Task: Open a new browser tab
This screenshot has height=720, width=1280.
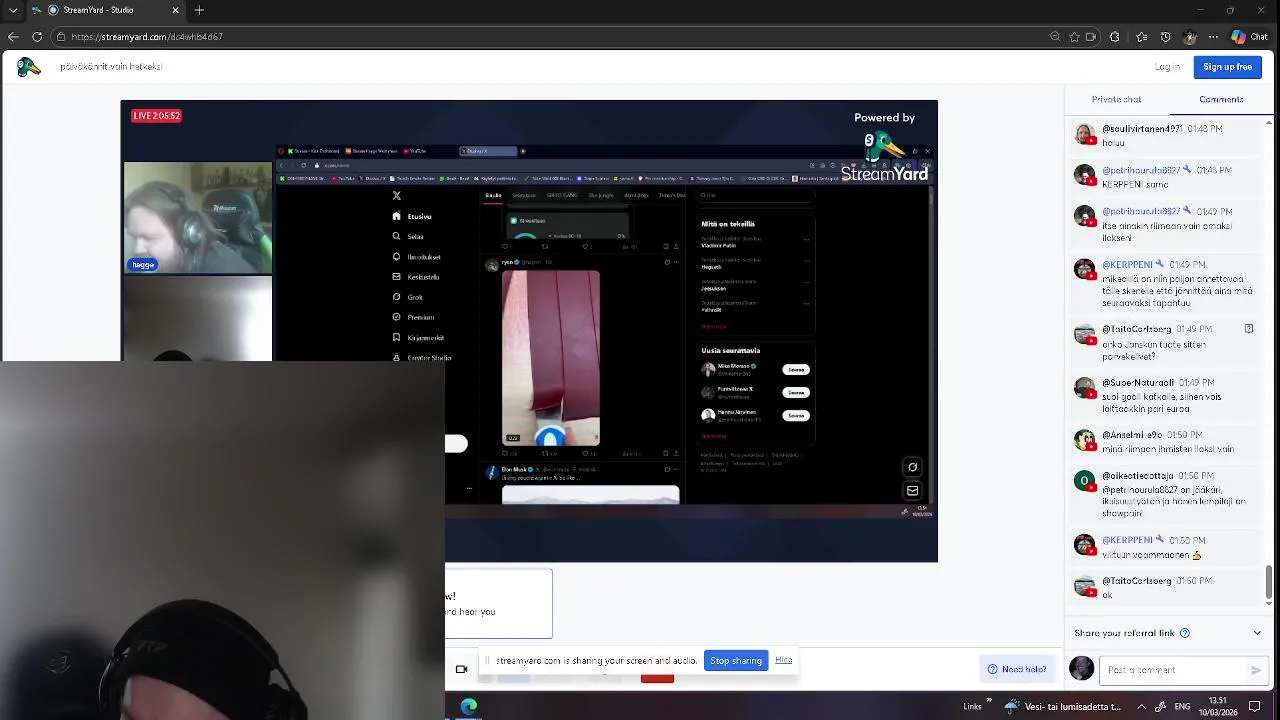Action: click(x=199, y=10)
